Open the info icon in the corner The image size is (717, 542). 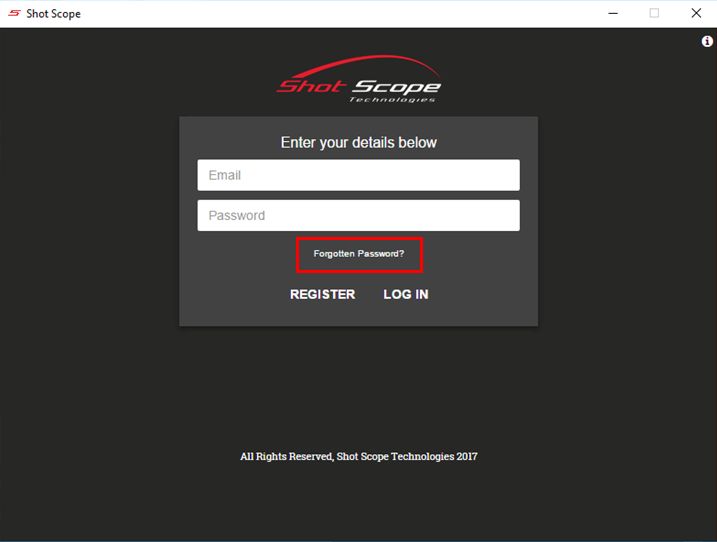point(707,42)
